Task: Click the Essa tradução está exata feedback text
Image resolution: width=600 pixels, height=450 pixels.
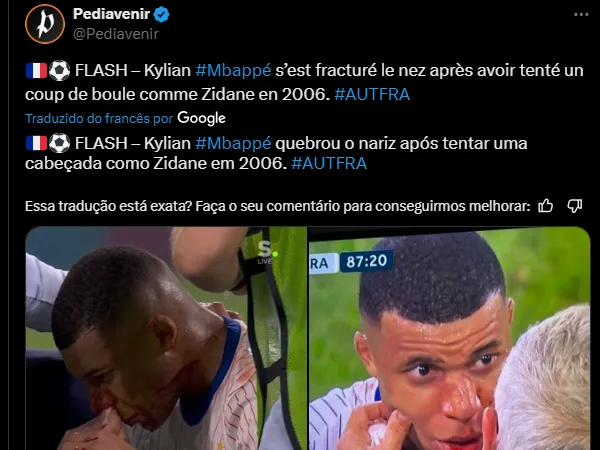Action: (278, 206)
